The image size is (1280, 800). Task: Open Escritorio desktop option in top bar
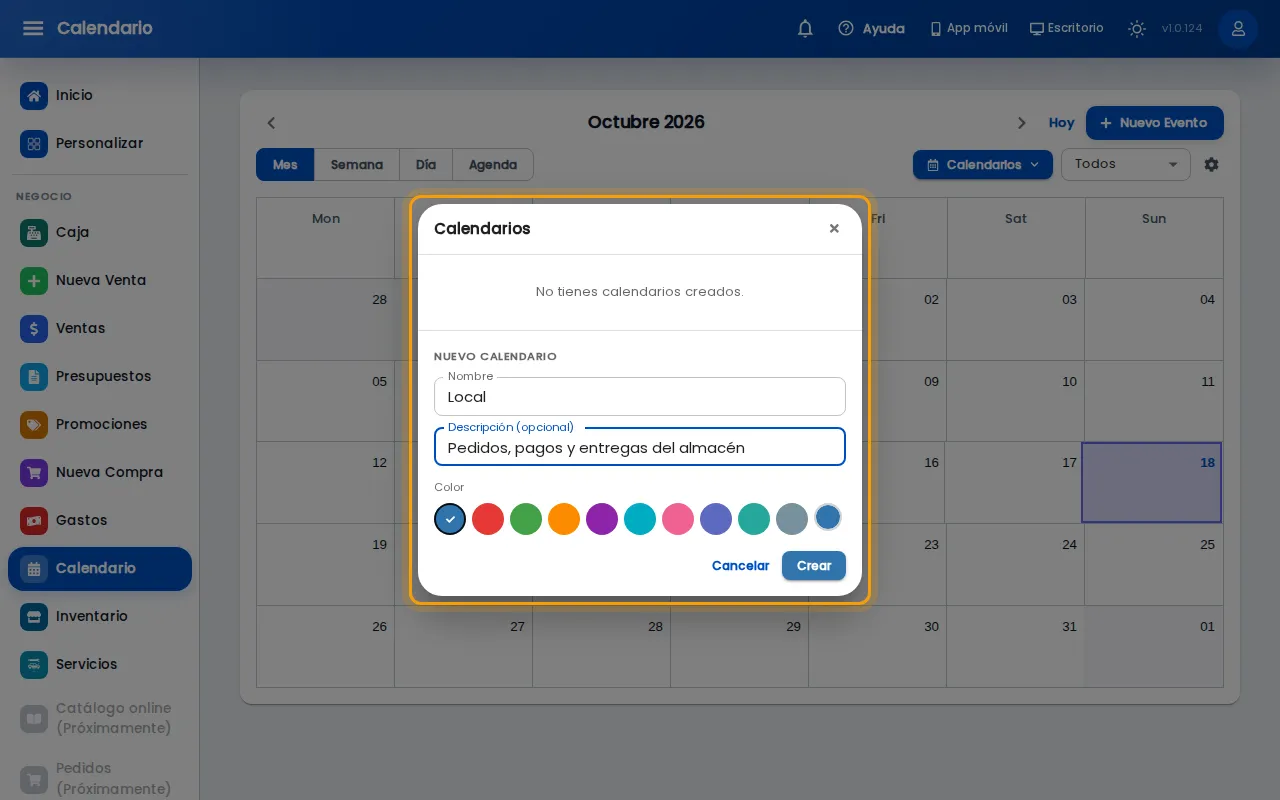click(1067, 28)
